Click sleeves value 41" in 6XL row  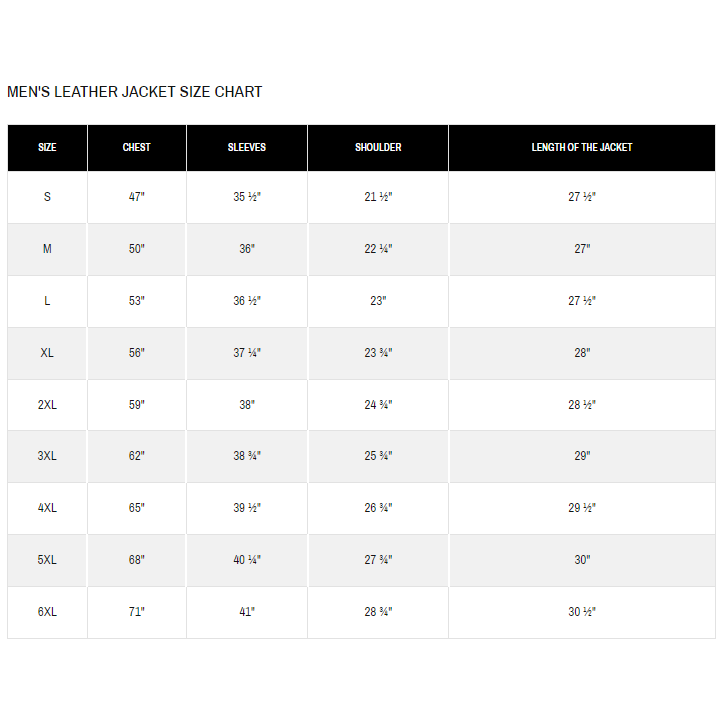pos(247,612)
